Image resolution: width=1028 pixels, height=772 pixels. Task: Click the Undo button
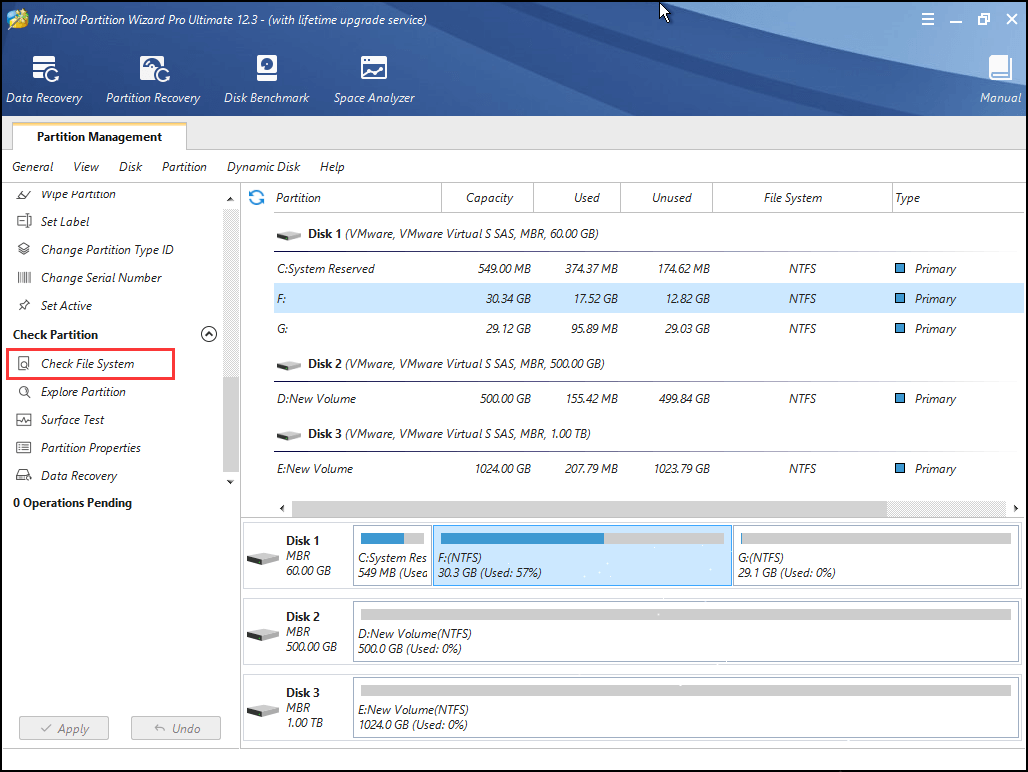[x=176, y=728]
